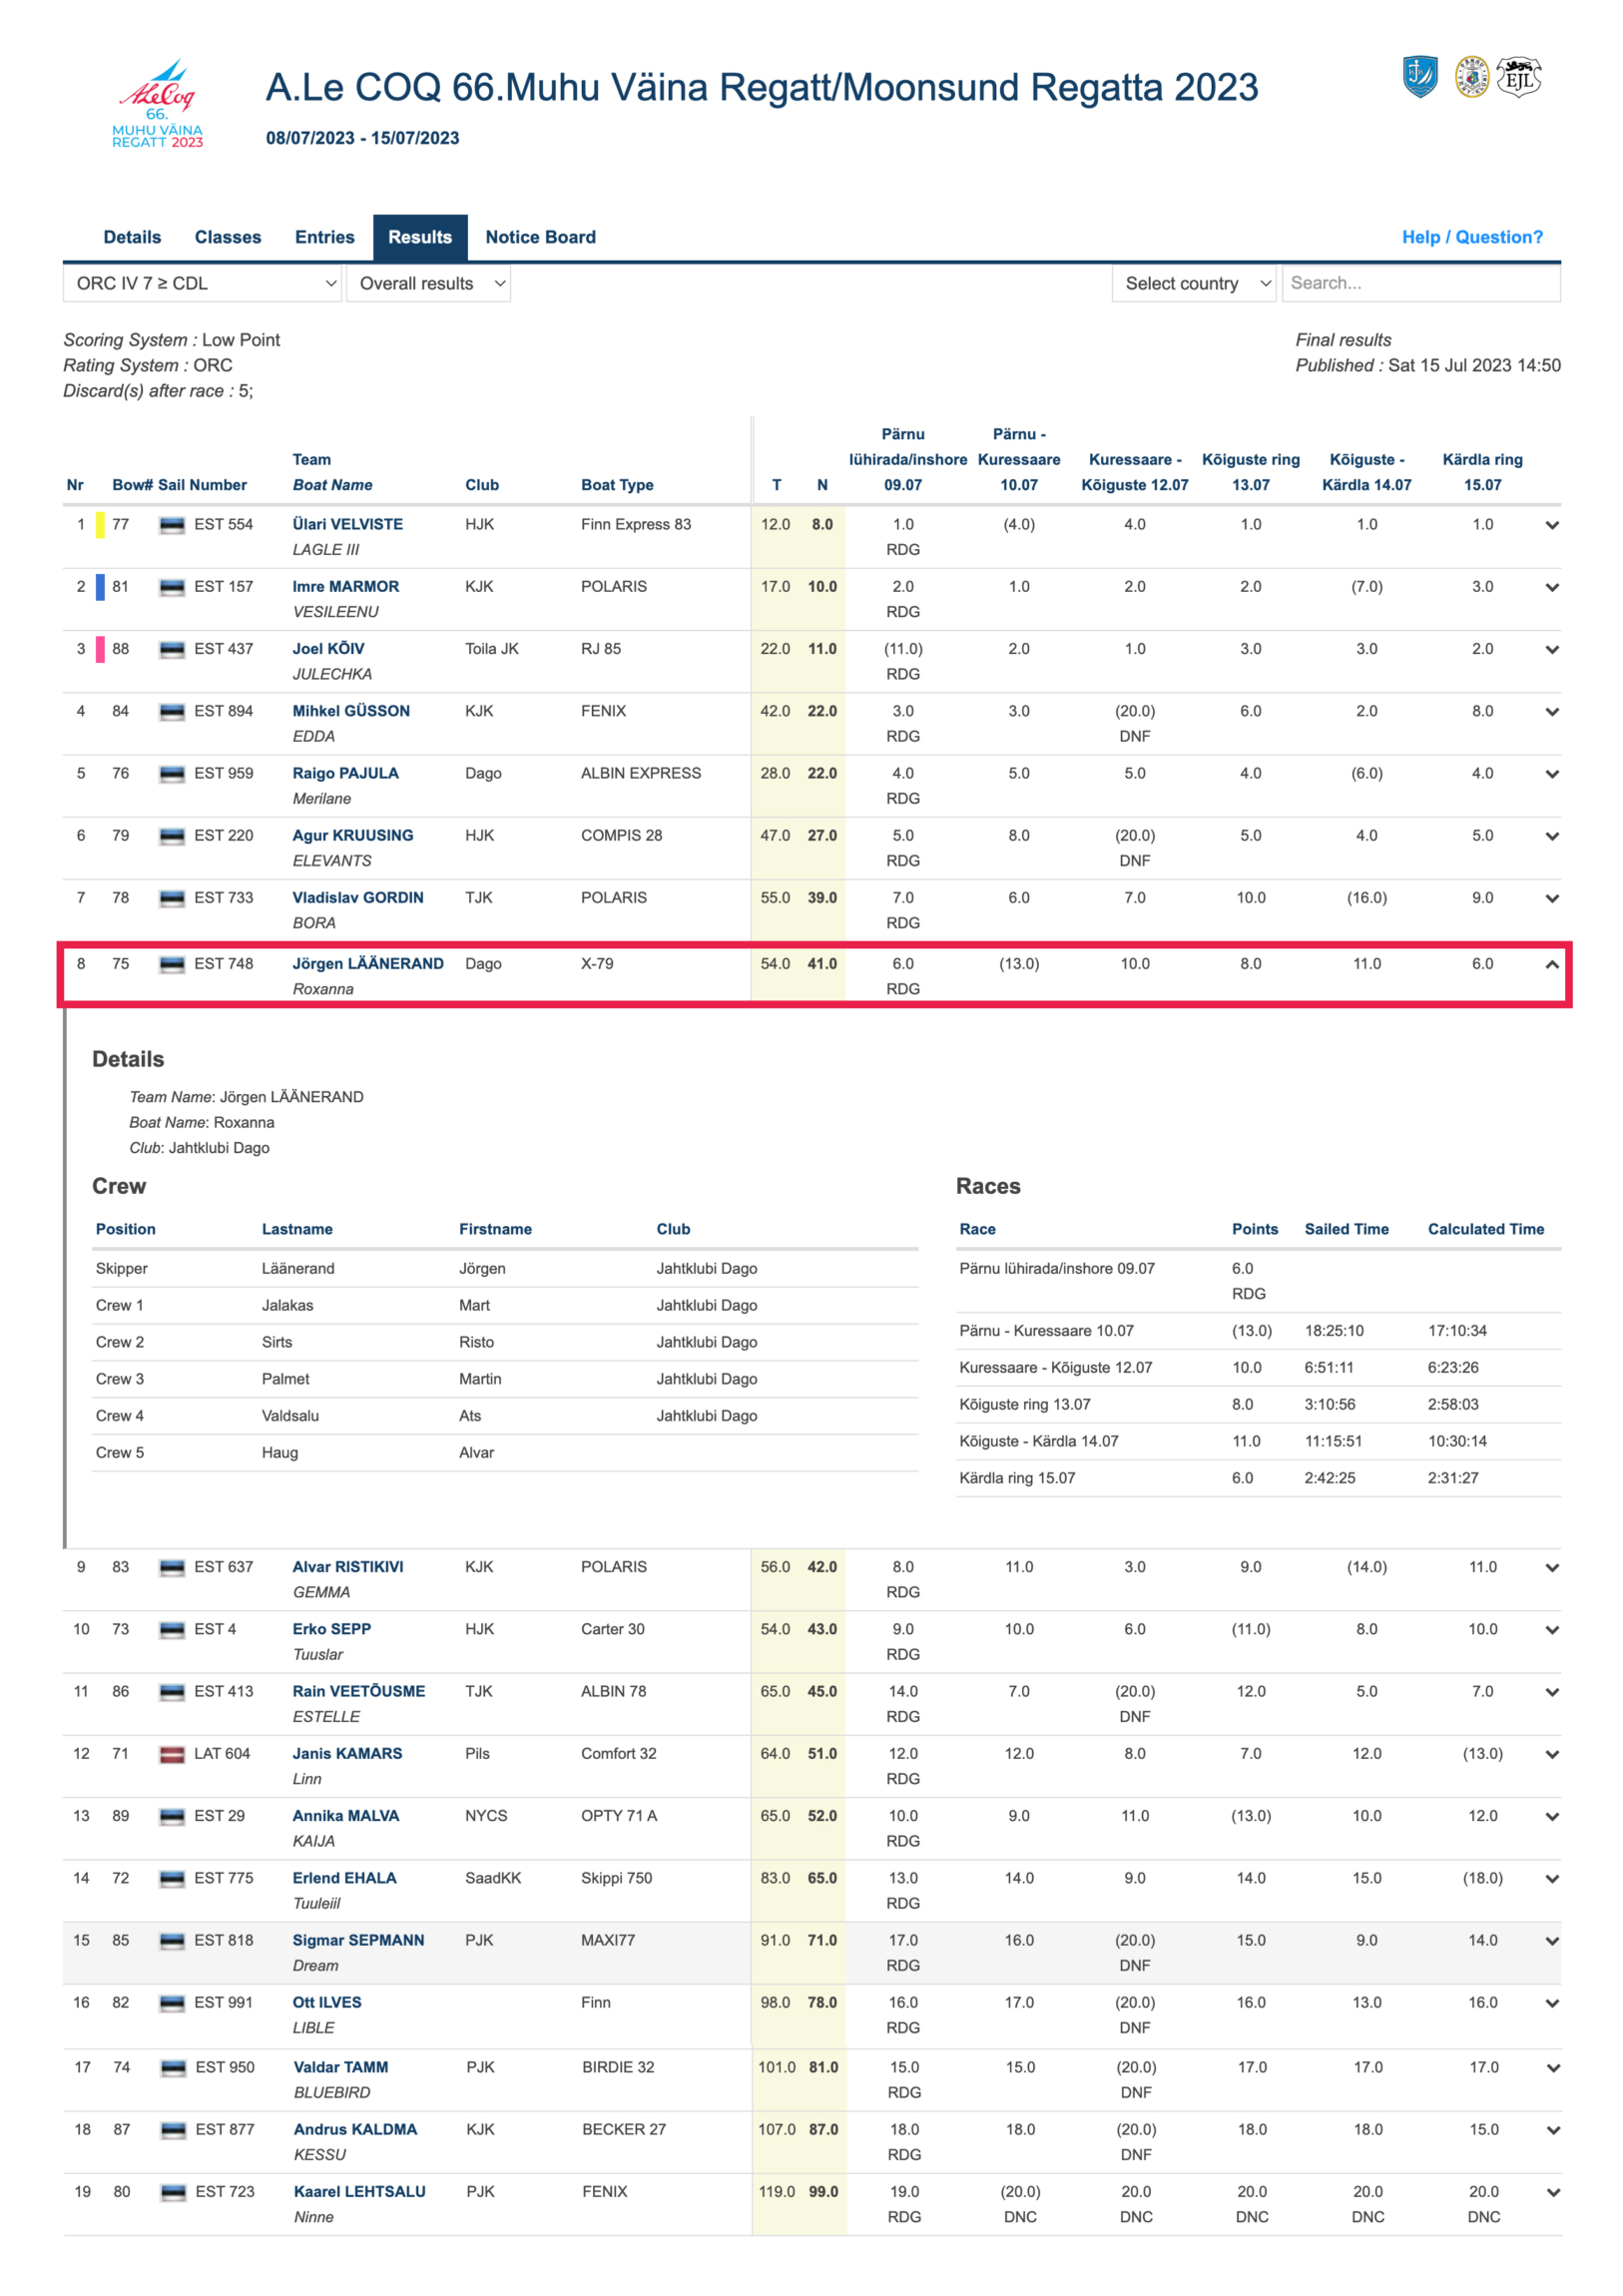Expand details for Kaarel LEHTSALU row
Viewport: 1623px width, 2296px height.
pyautogui.click(x=1552, y=2192)
